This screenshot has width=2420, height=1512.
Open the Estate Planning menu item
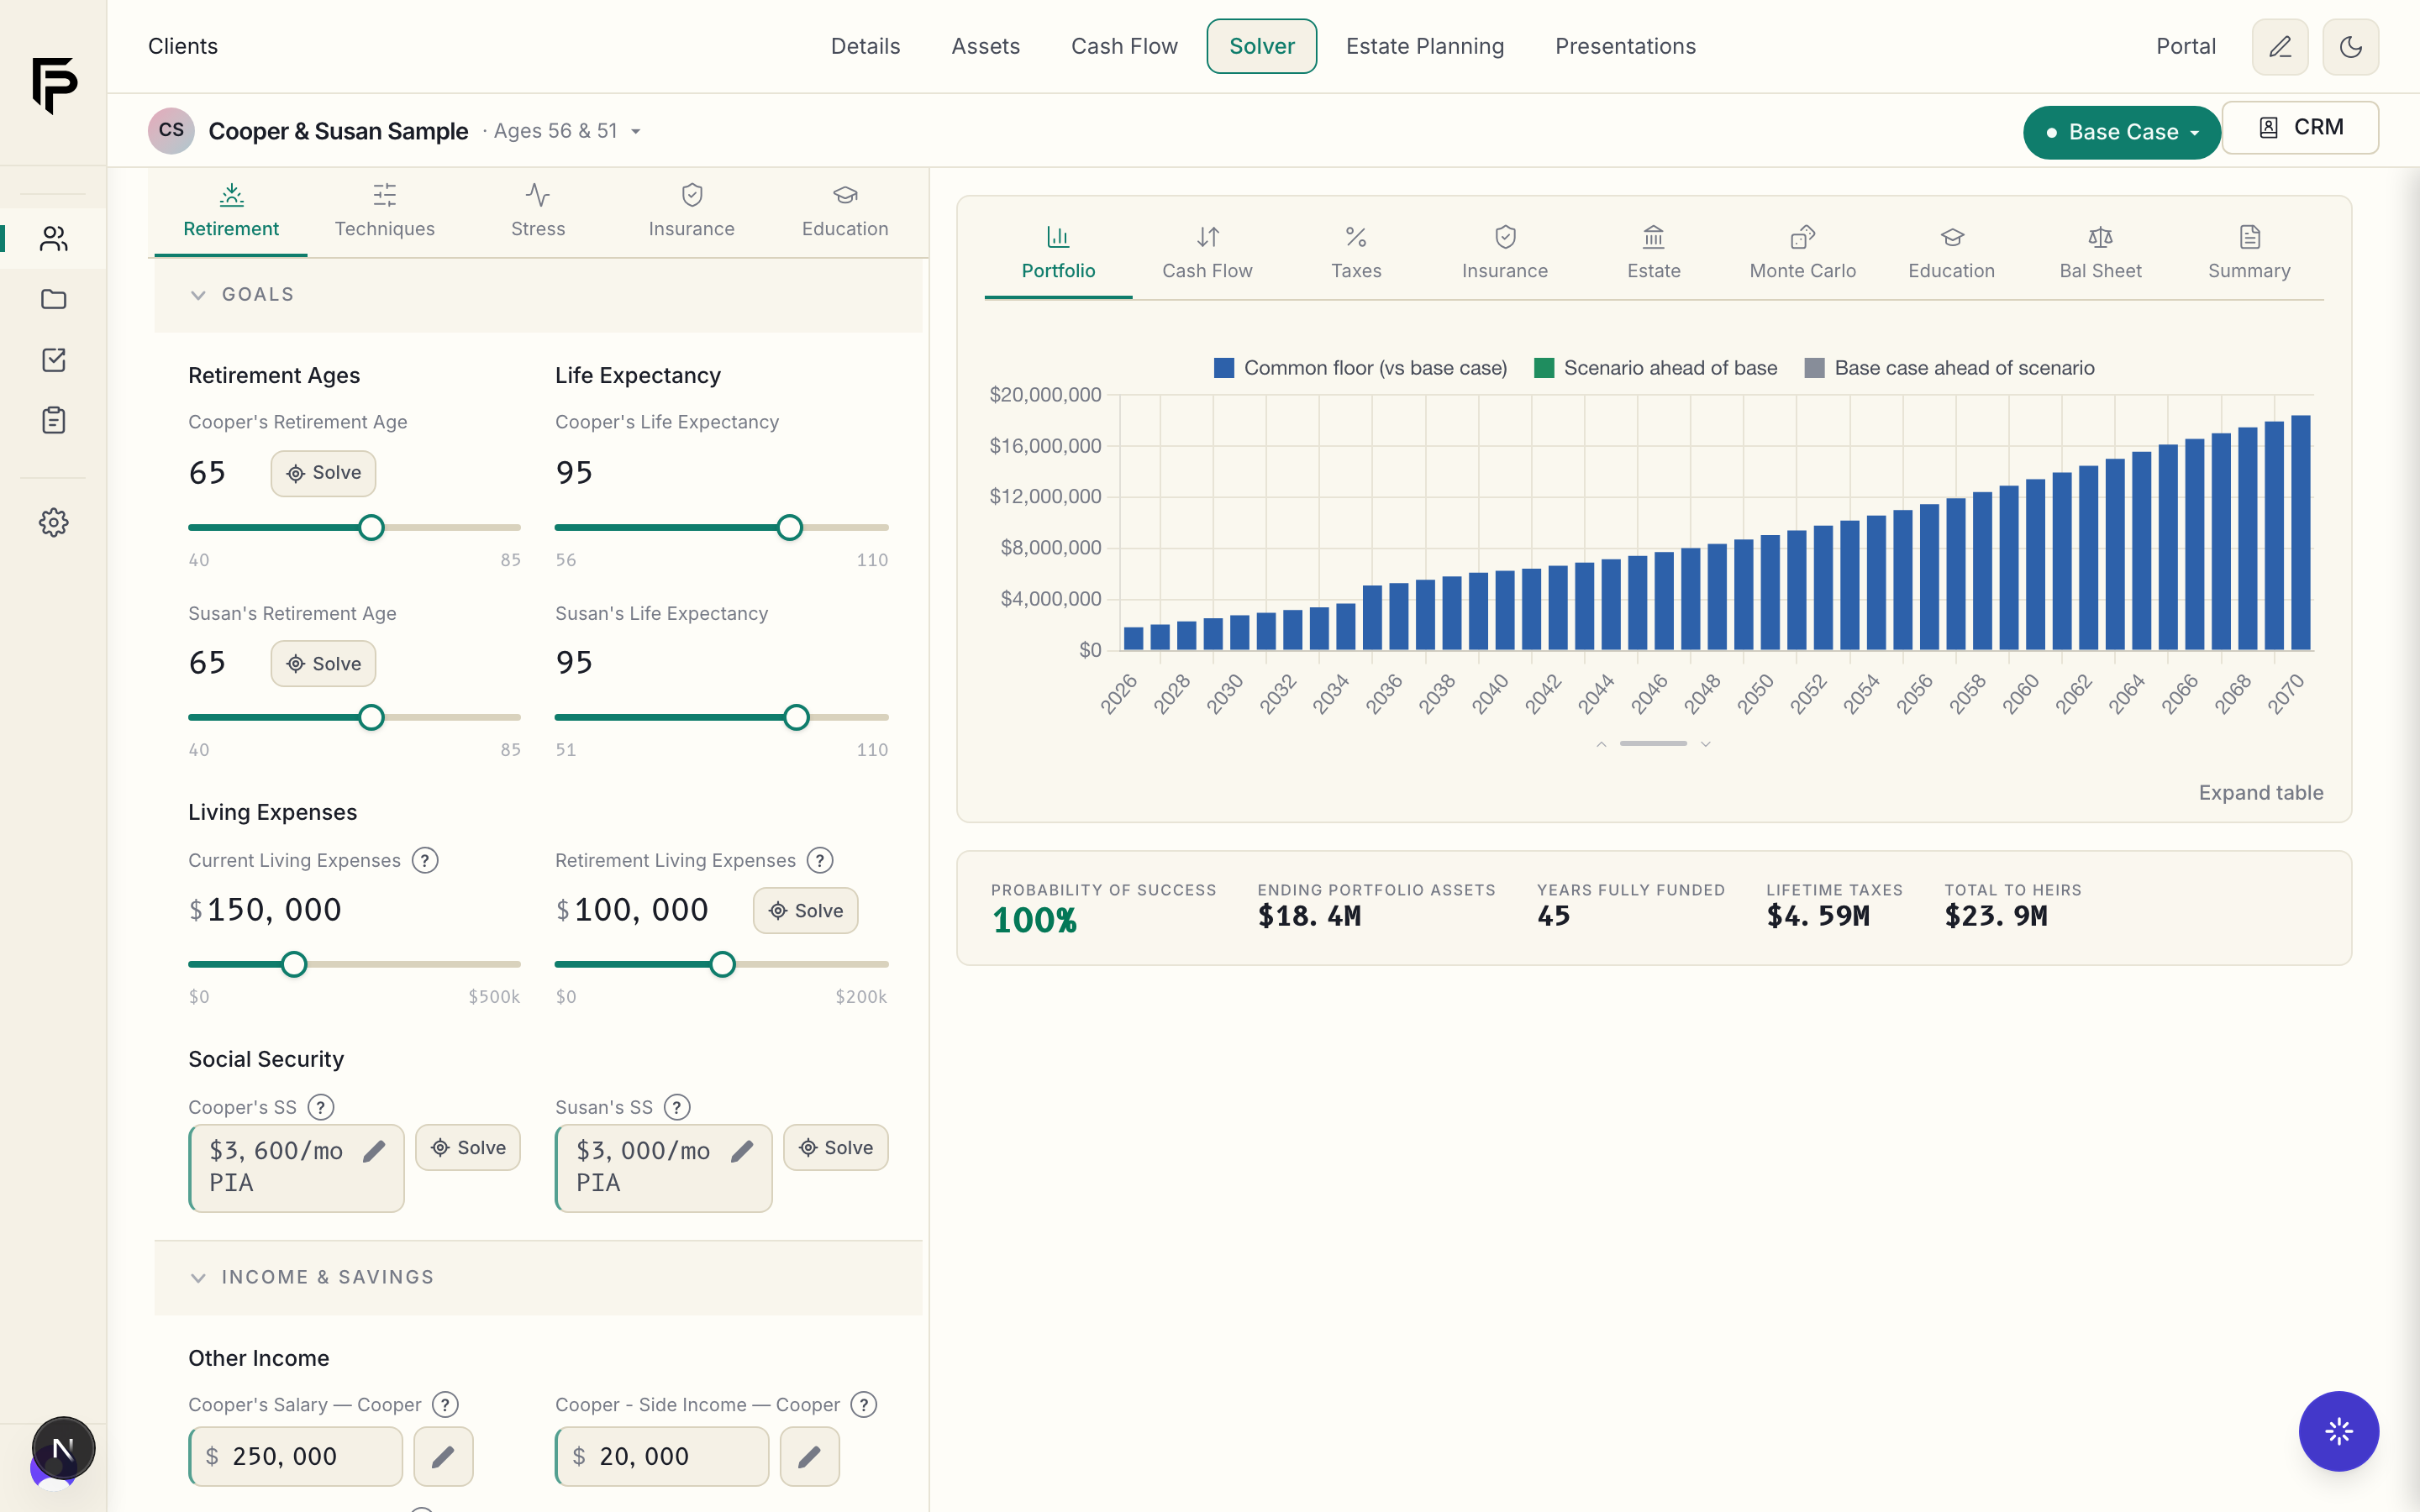point(1424,46)
